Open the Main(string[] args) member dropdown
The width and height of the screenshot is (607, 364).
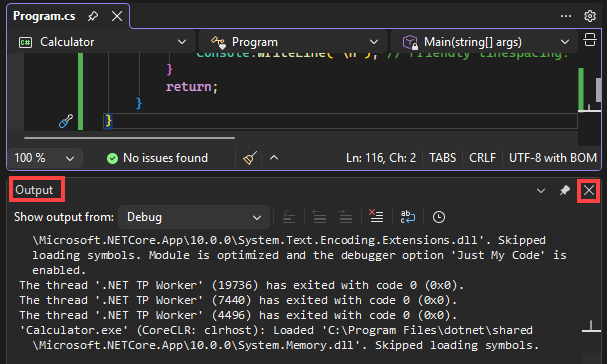pos(485,42)
